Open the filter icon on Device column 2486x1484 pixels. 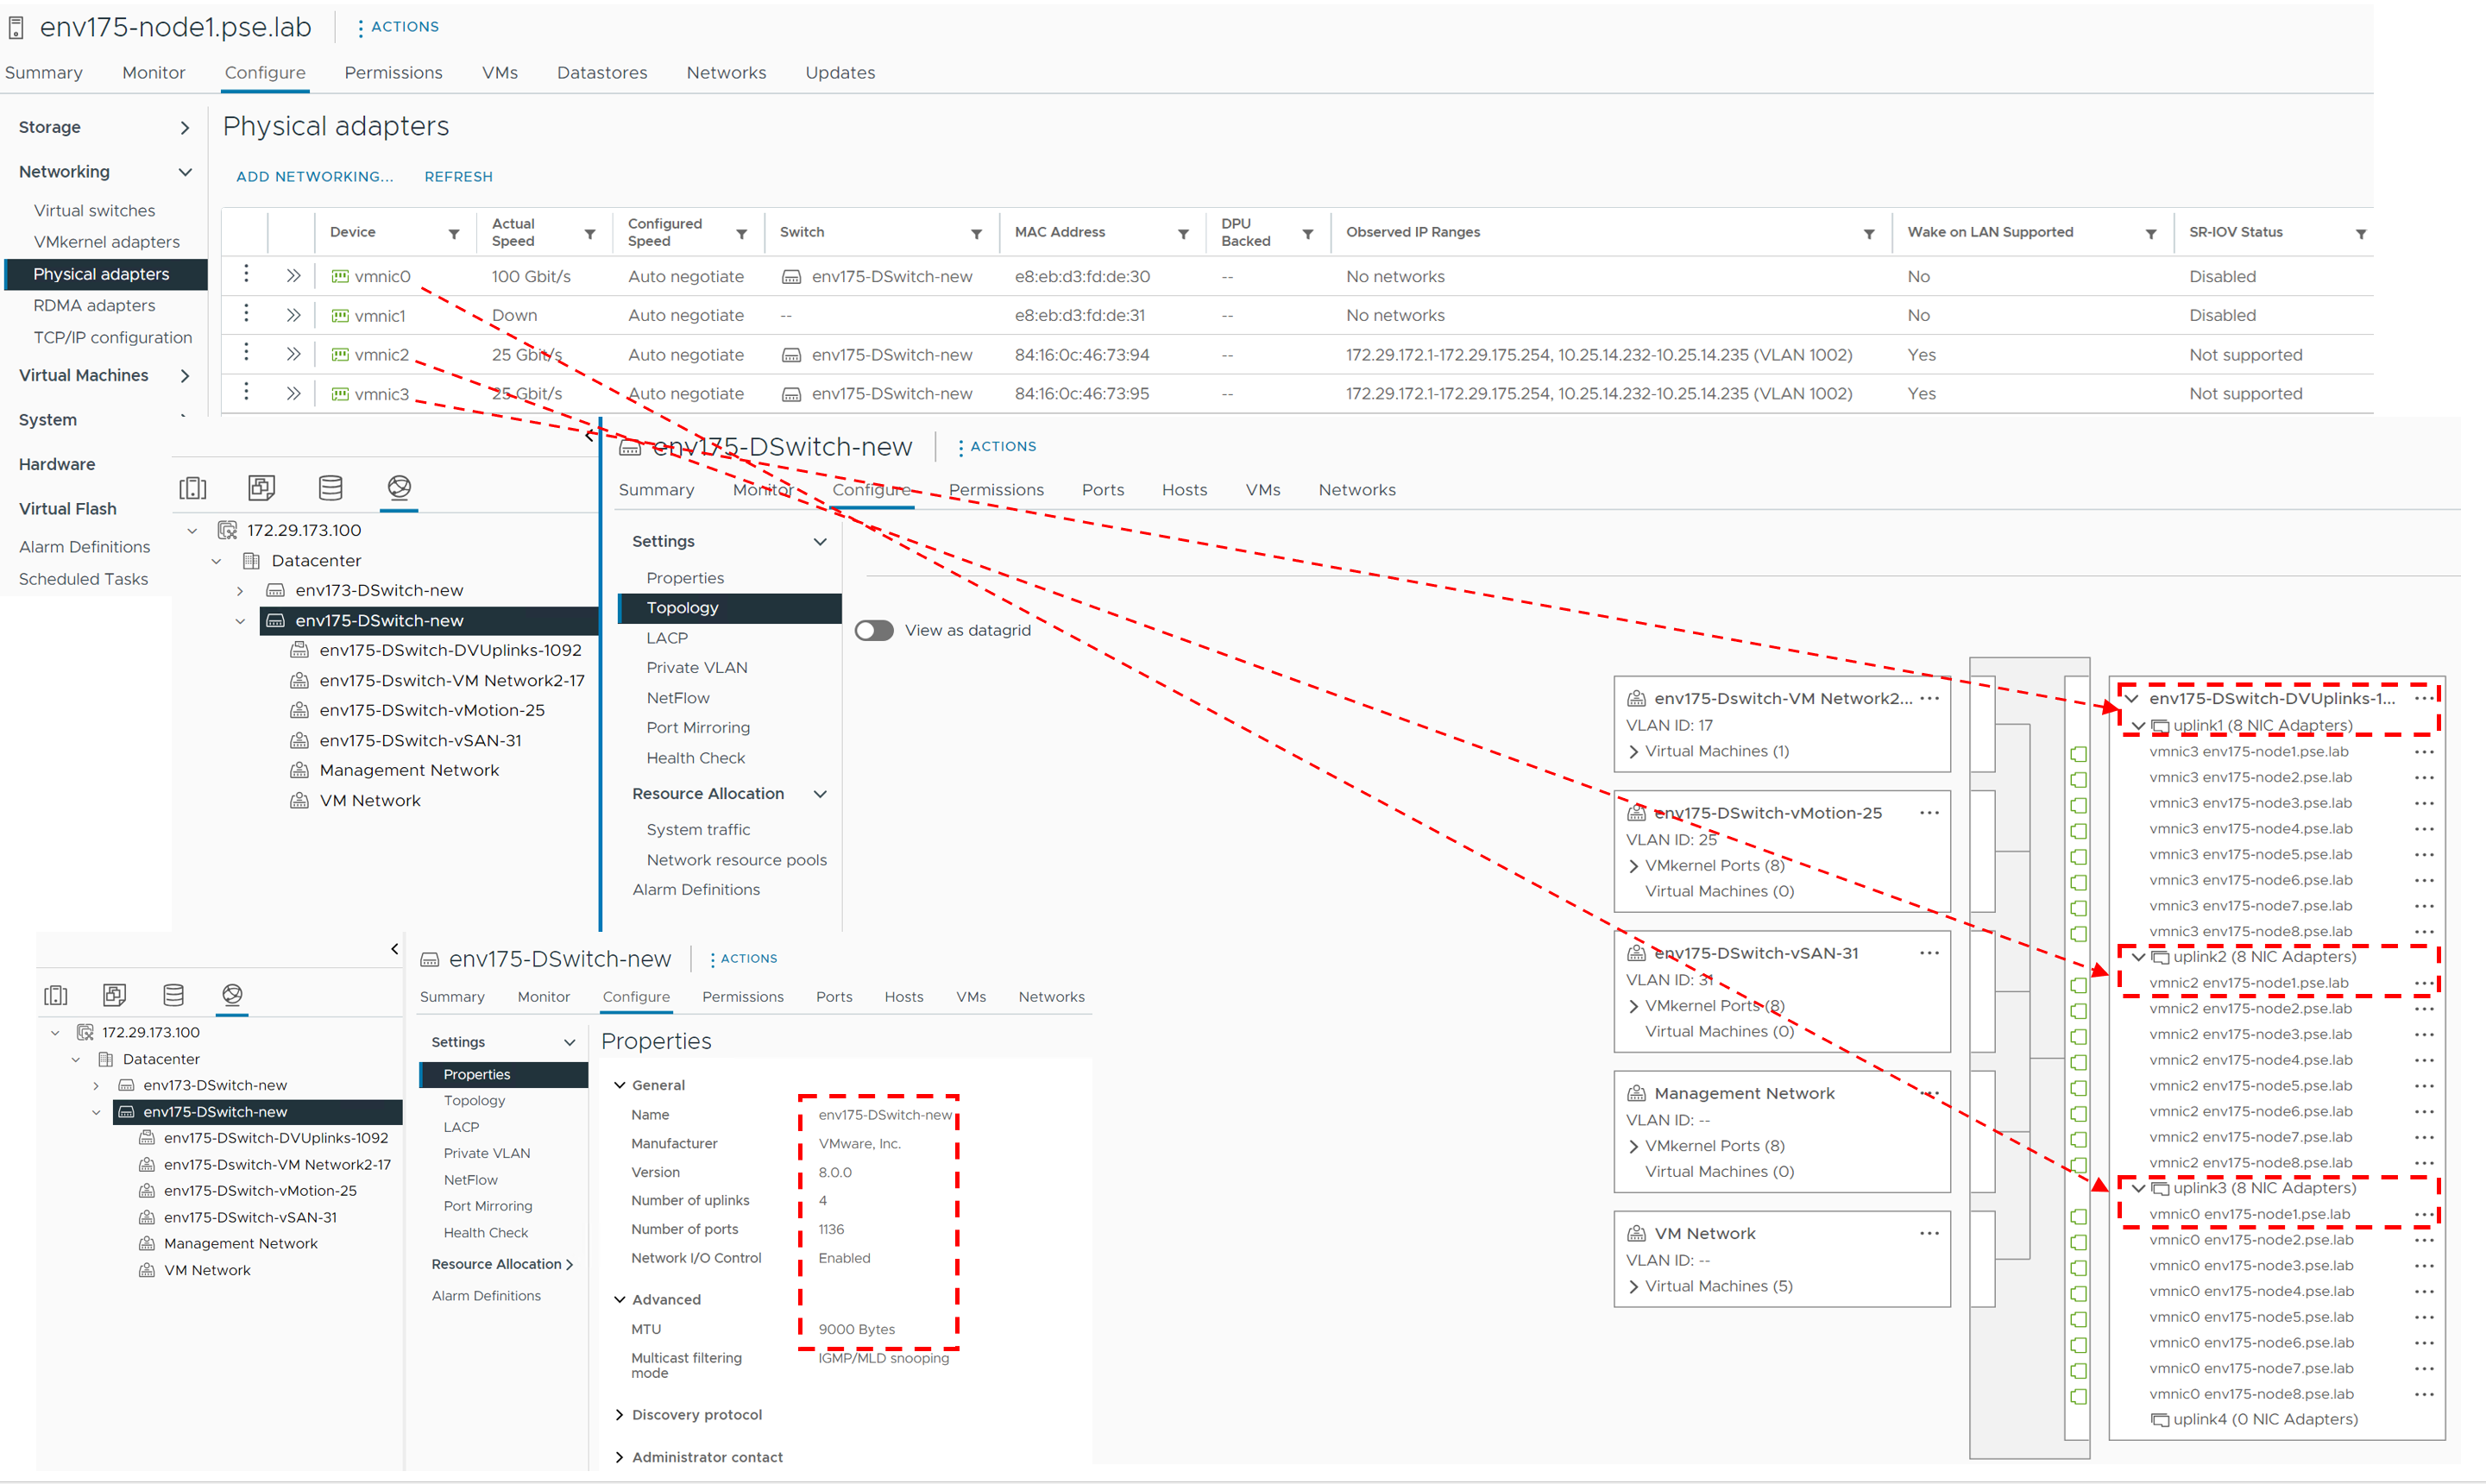[x=454, y=233]
